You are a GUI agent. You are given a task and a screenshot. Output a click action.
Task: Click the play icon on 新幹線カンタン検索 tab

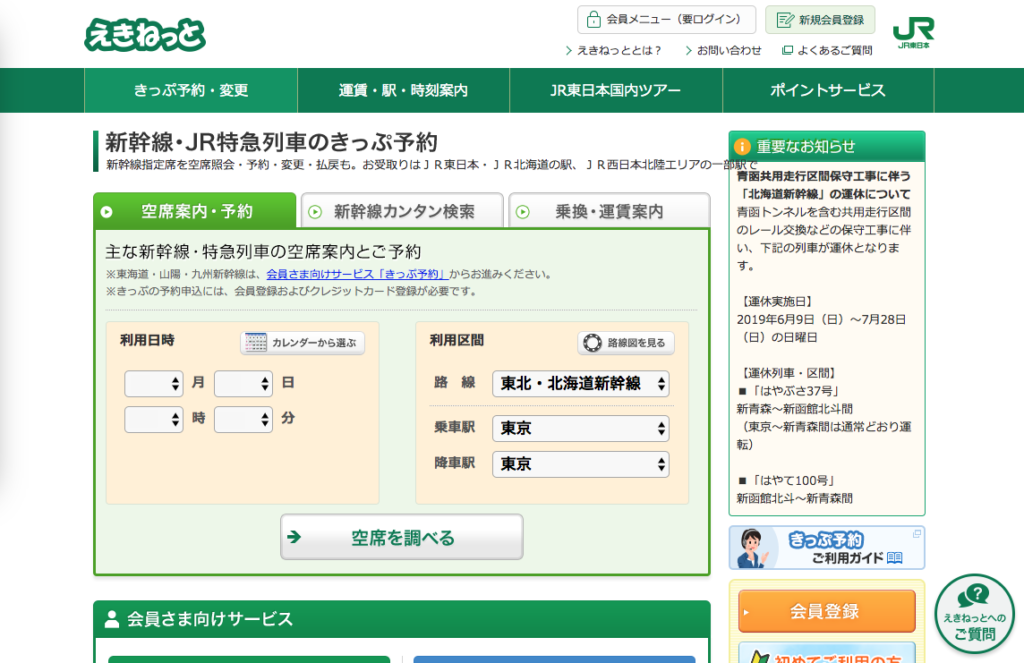(x=315, y=212)
